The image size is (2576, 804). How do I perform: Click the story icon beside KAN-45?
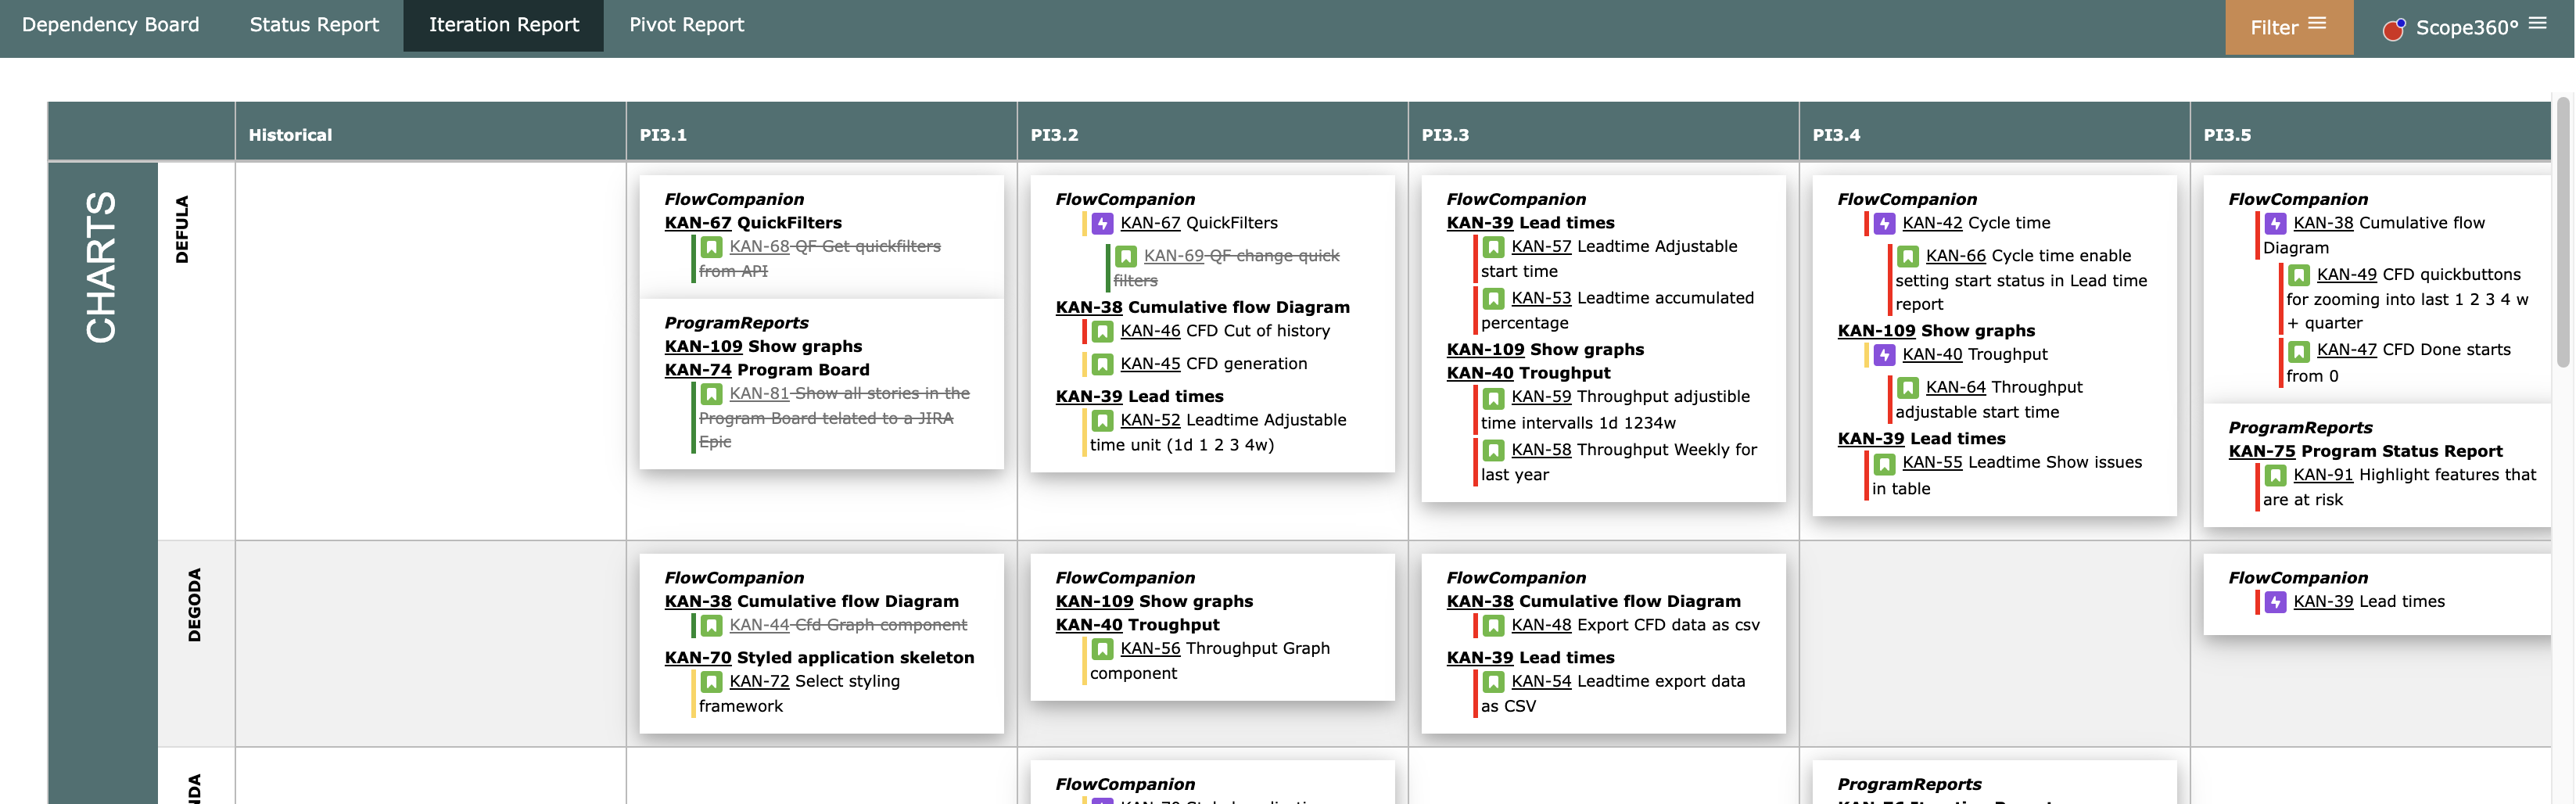point(1103,364)
